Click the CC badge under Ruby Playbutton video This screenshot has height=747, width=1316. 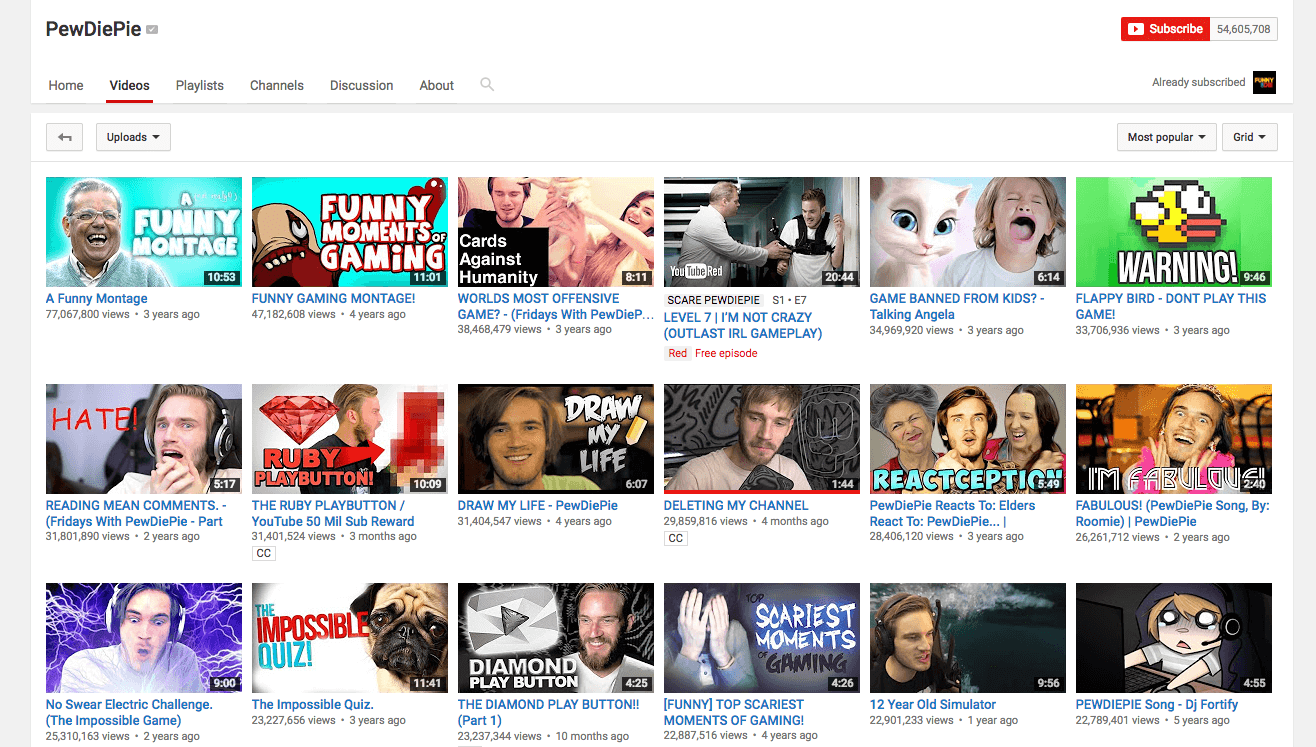264,553
